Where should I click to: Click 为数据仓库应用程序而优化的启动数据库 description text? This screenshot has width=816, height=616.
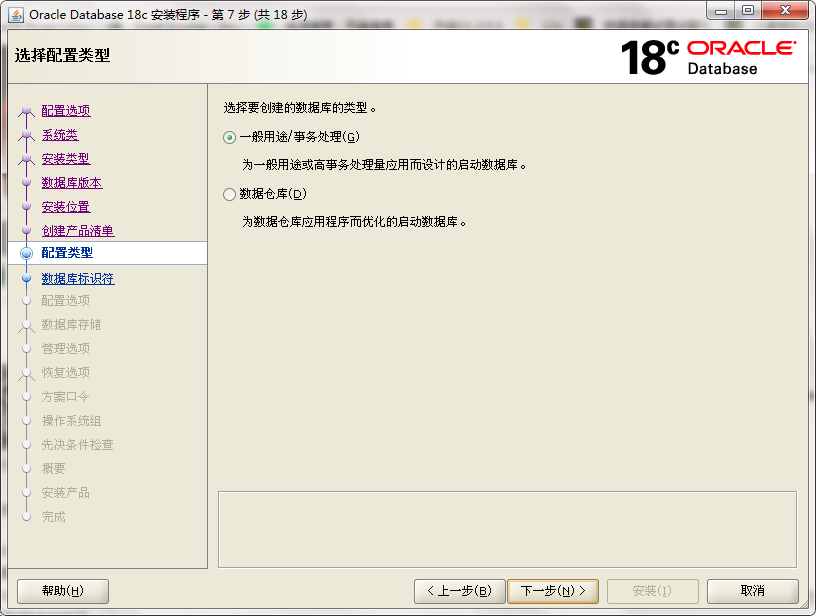(354, 222)
